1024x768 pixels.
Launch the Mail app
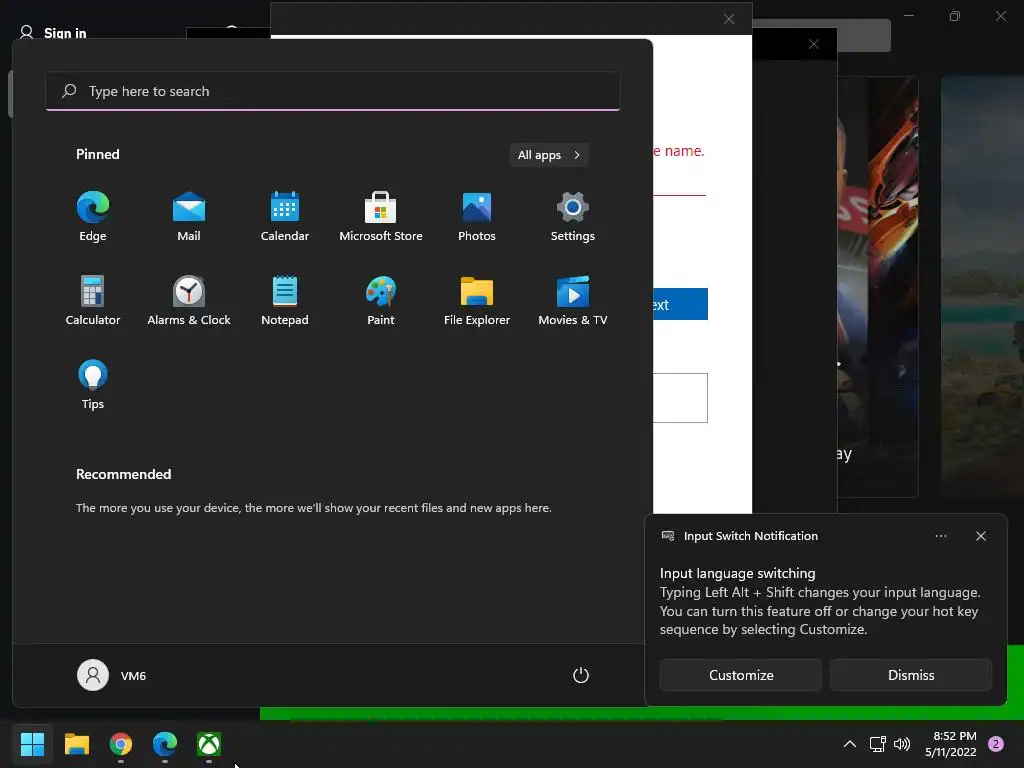coord(189,217)
